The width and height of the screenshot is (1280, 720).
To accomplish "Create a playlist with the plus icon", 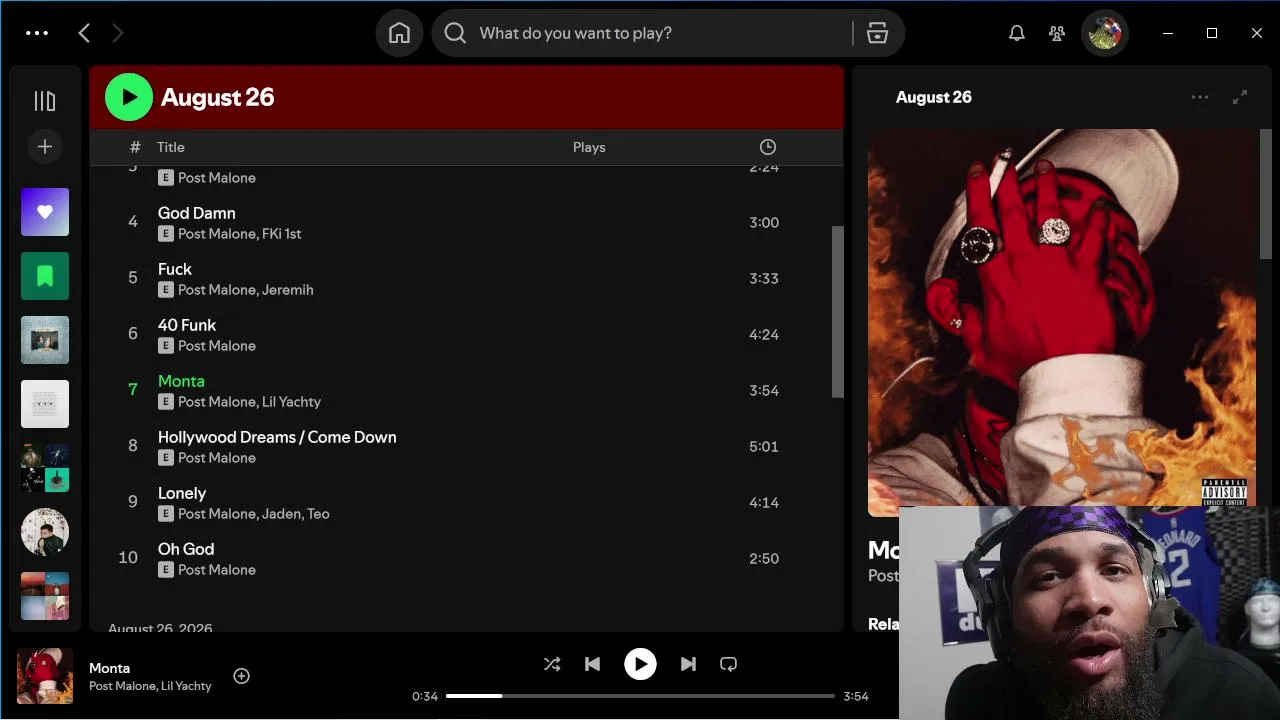I will tap(45, 147).
